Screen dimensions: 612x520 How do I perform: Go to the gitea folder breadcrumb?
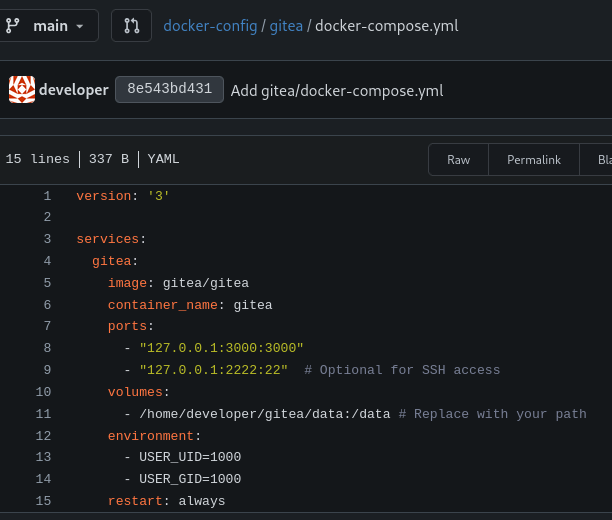(x=286, y=26)
